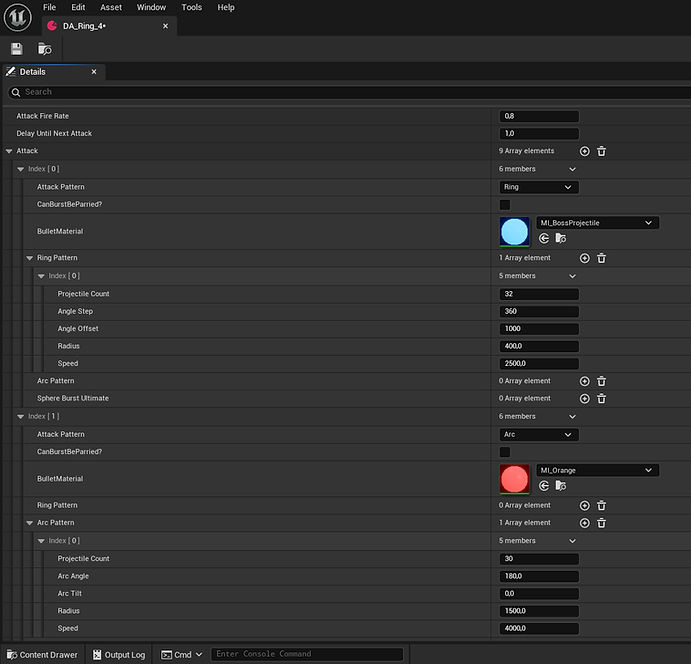Viewport: 691px width, 664px height.
Task: Open element options for Attack Index 0
Action: tap(572, 169)
